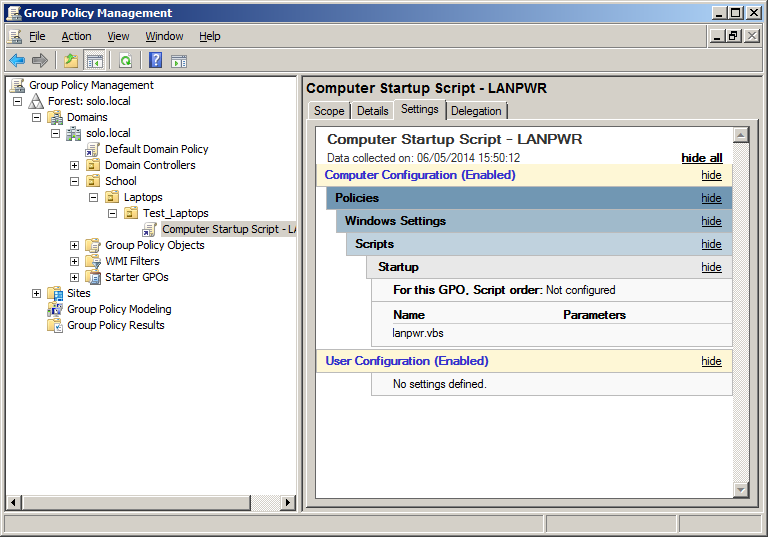Image resolution: width=768 pixels, height=537 pixels.
Task: Collapse the Test_Laptops OU node
Action: click(113, 214)
